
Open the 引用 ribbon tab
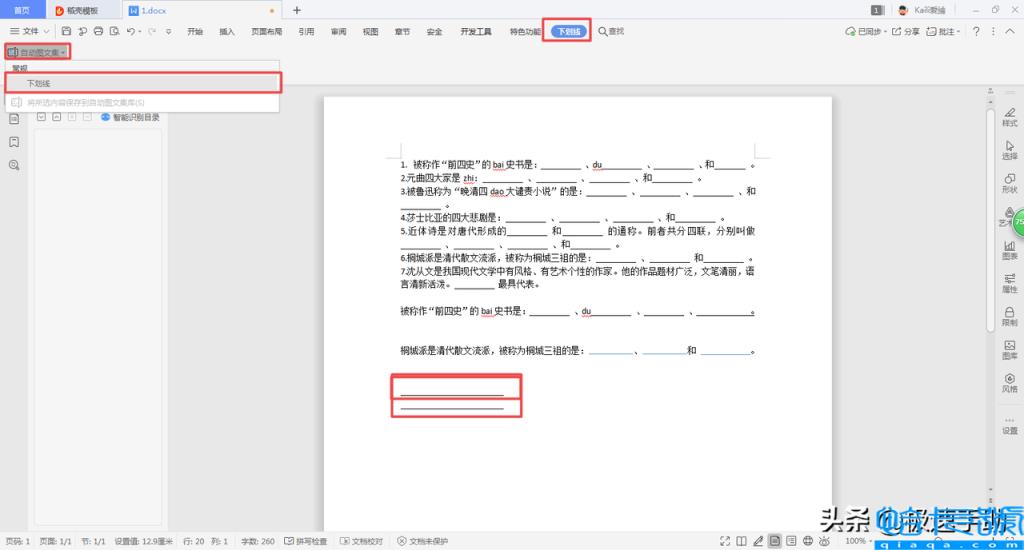[x=306, y=31]
